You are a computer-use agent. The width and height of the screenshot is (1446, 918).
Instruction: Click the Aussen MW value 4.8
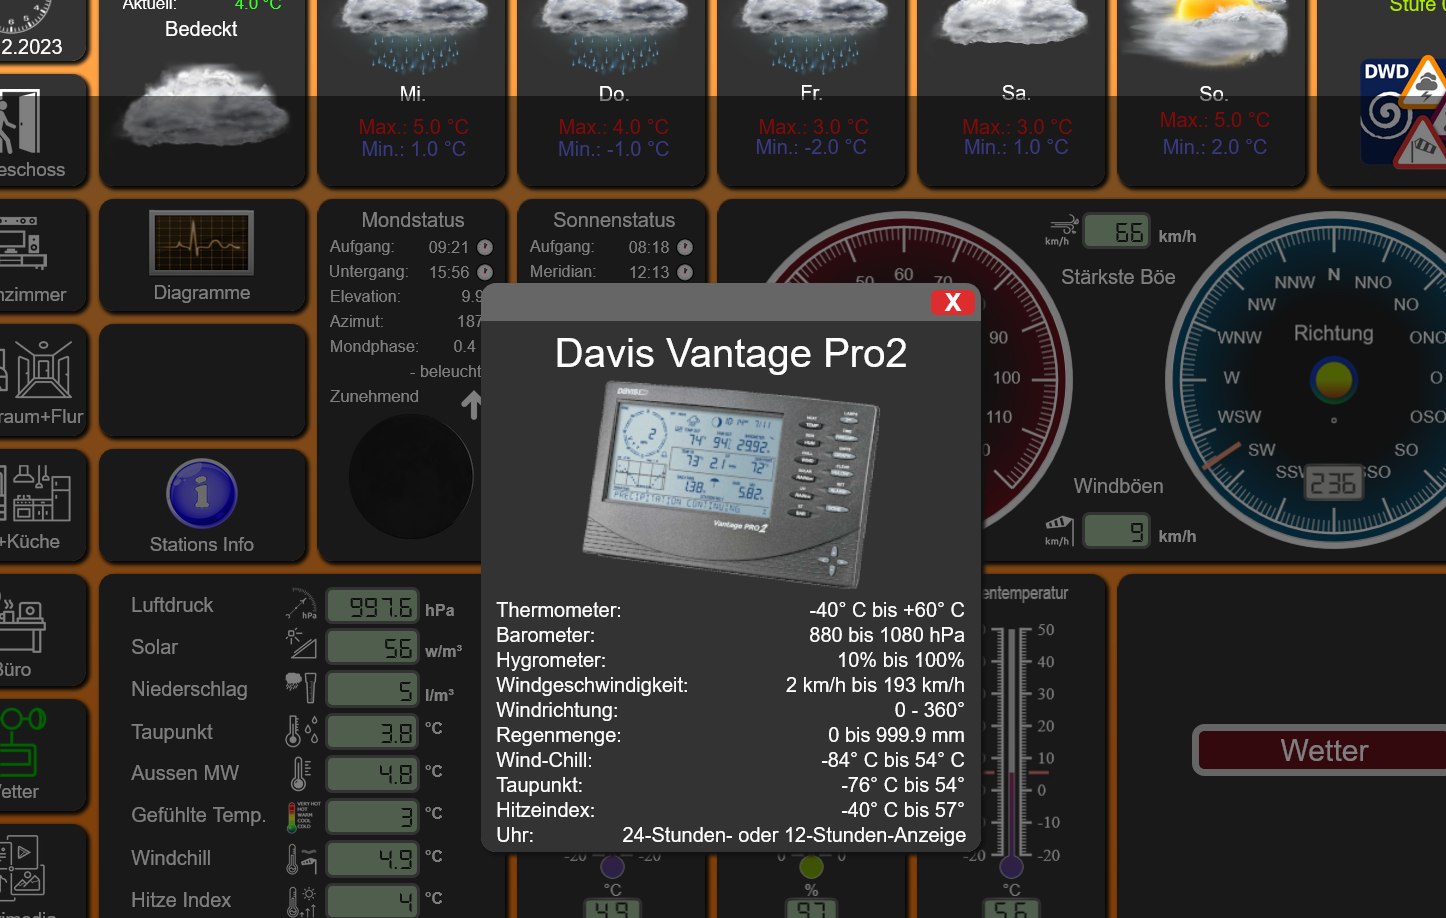click(x=372, y=774)
